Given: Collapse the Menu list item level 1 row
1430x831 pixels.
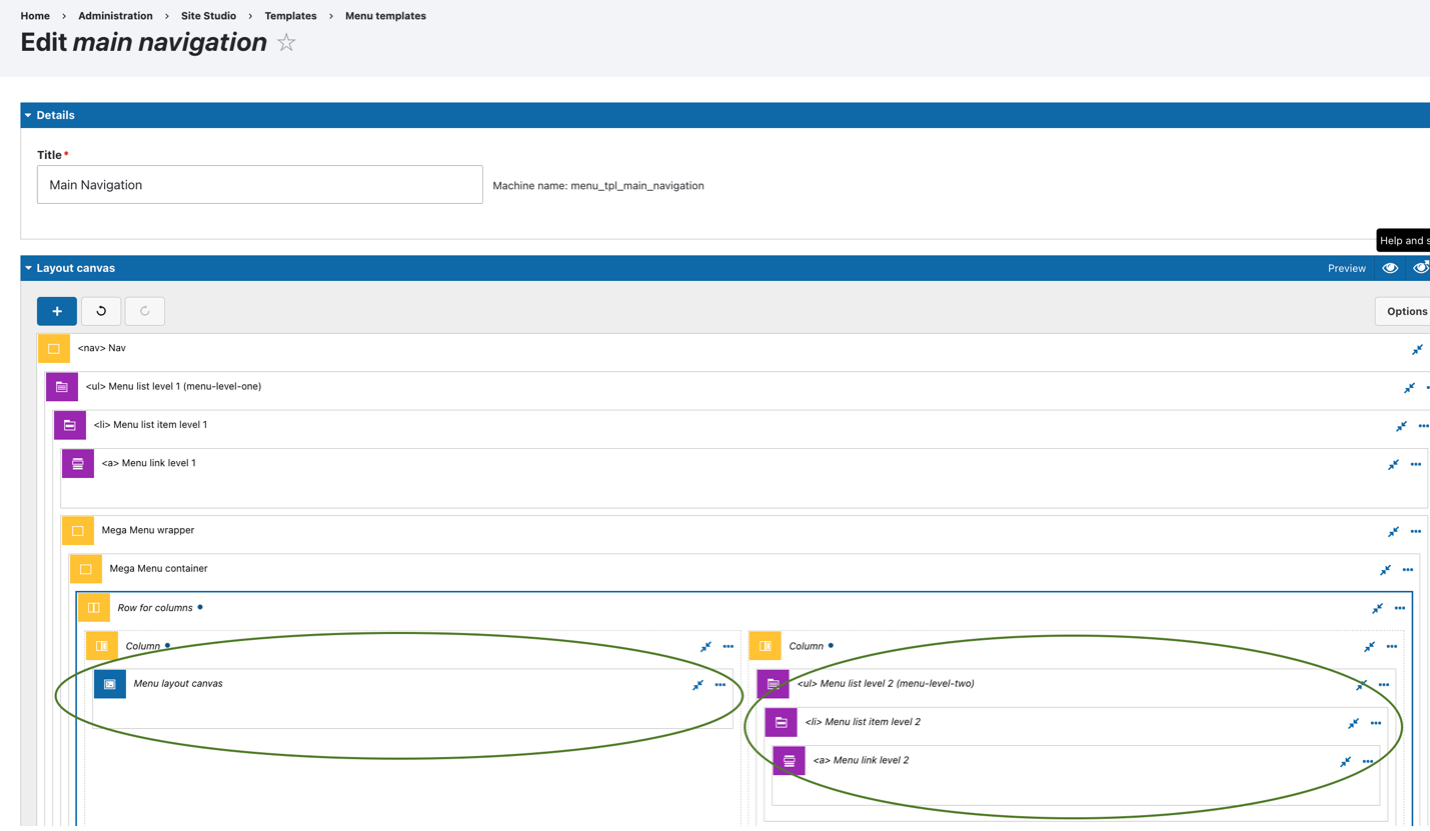Looking at the screenshot, I should tap(1401, 426).
